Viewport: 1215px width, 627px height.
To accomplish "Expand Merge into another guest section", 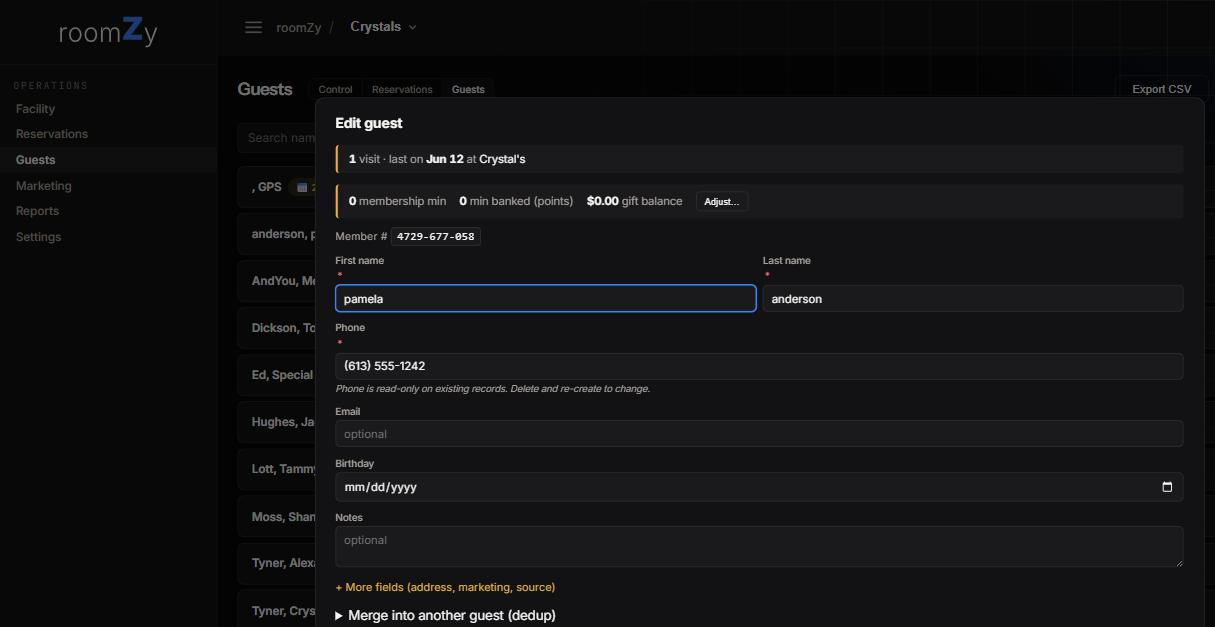I will (445, 615).
